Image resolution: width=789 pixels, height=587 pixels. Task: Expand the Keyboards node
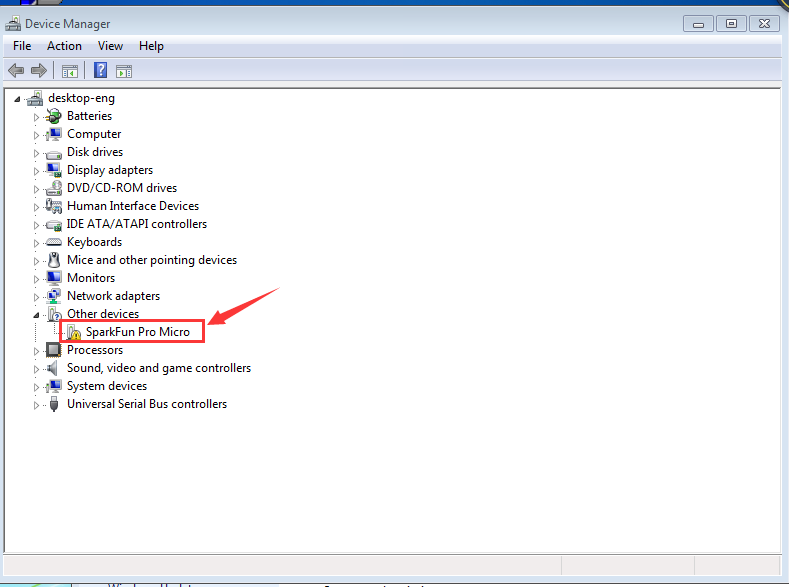tap(36, 243)
